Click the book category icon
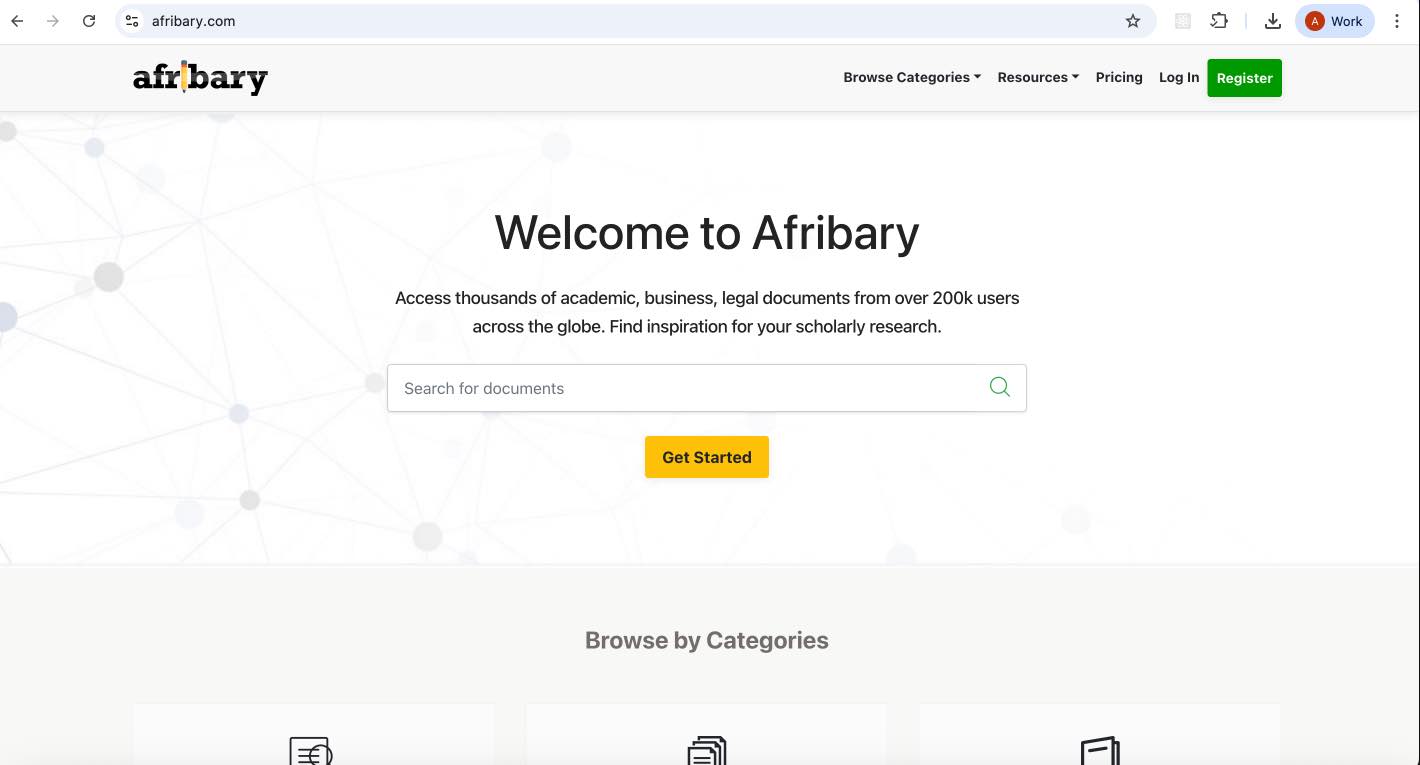The height and width of the screenshot is (765, 1420). [1099, 751]
